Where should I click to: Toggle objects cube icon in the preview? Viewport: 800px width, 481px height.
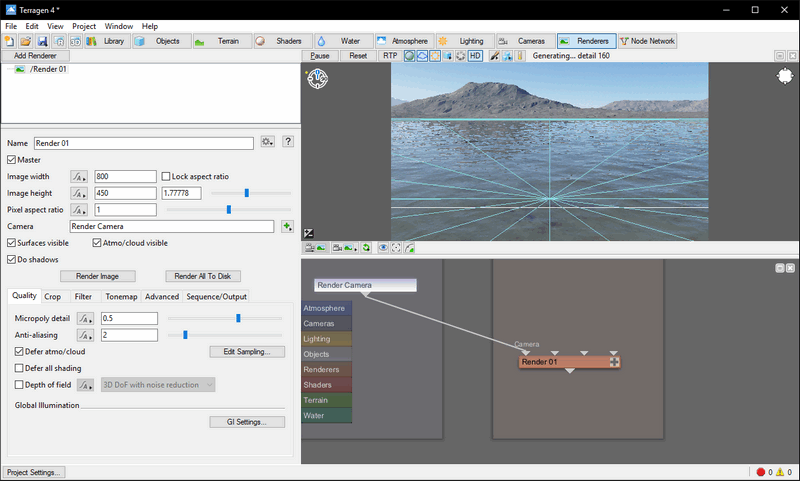[447, 56]
